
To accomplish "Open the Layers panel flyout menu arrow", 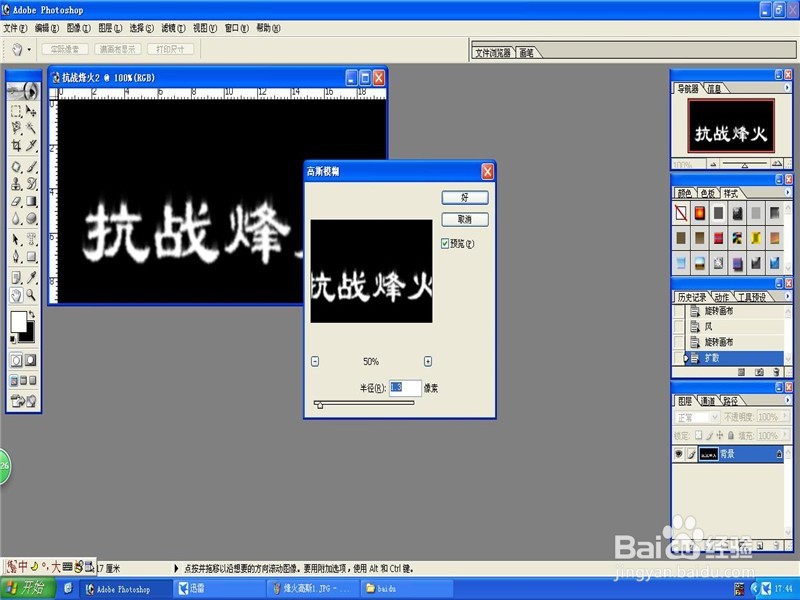I will (787, 400).
